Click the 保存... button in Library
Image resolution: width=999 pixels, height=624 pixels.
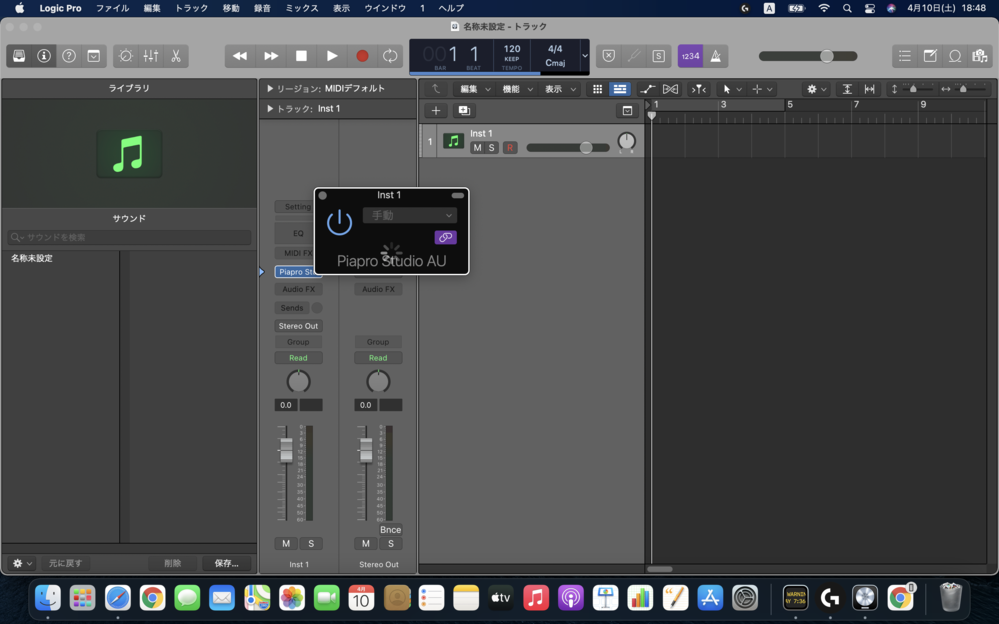click(x=226, y=563)
